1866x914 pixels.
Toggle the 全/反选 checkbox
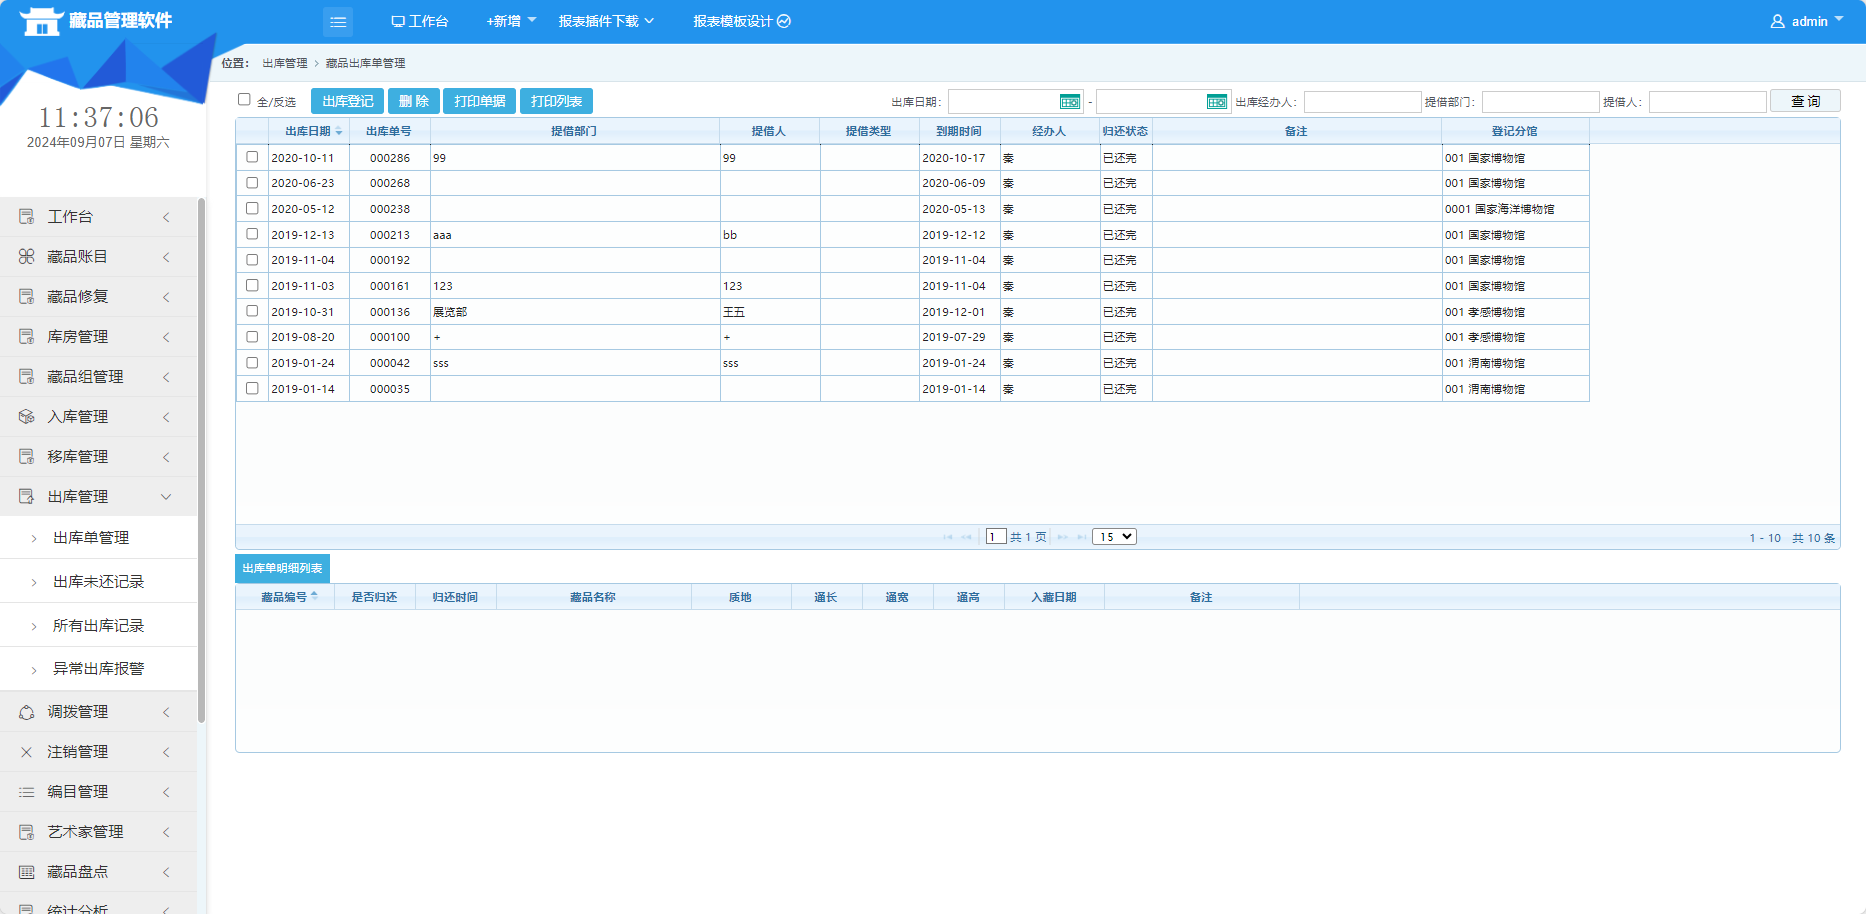[244, 99]
